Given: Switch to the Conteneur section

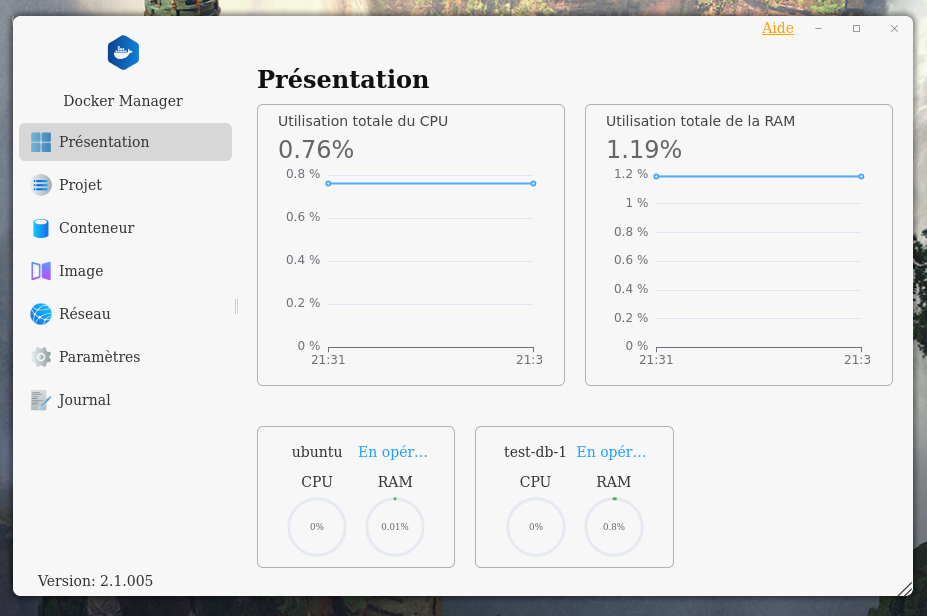Looking at the screenshot, I should (x=96, y=228).
